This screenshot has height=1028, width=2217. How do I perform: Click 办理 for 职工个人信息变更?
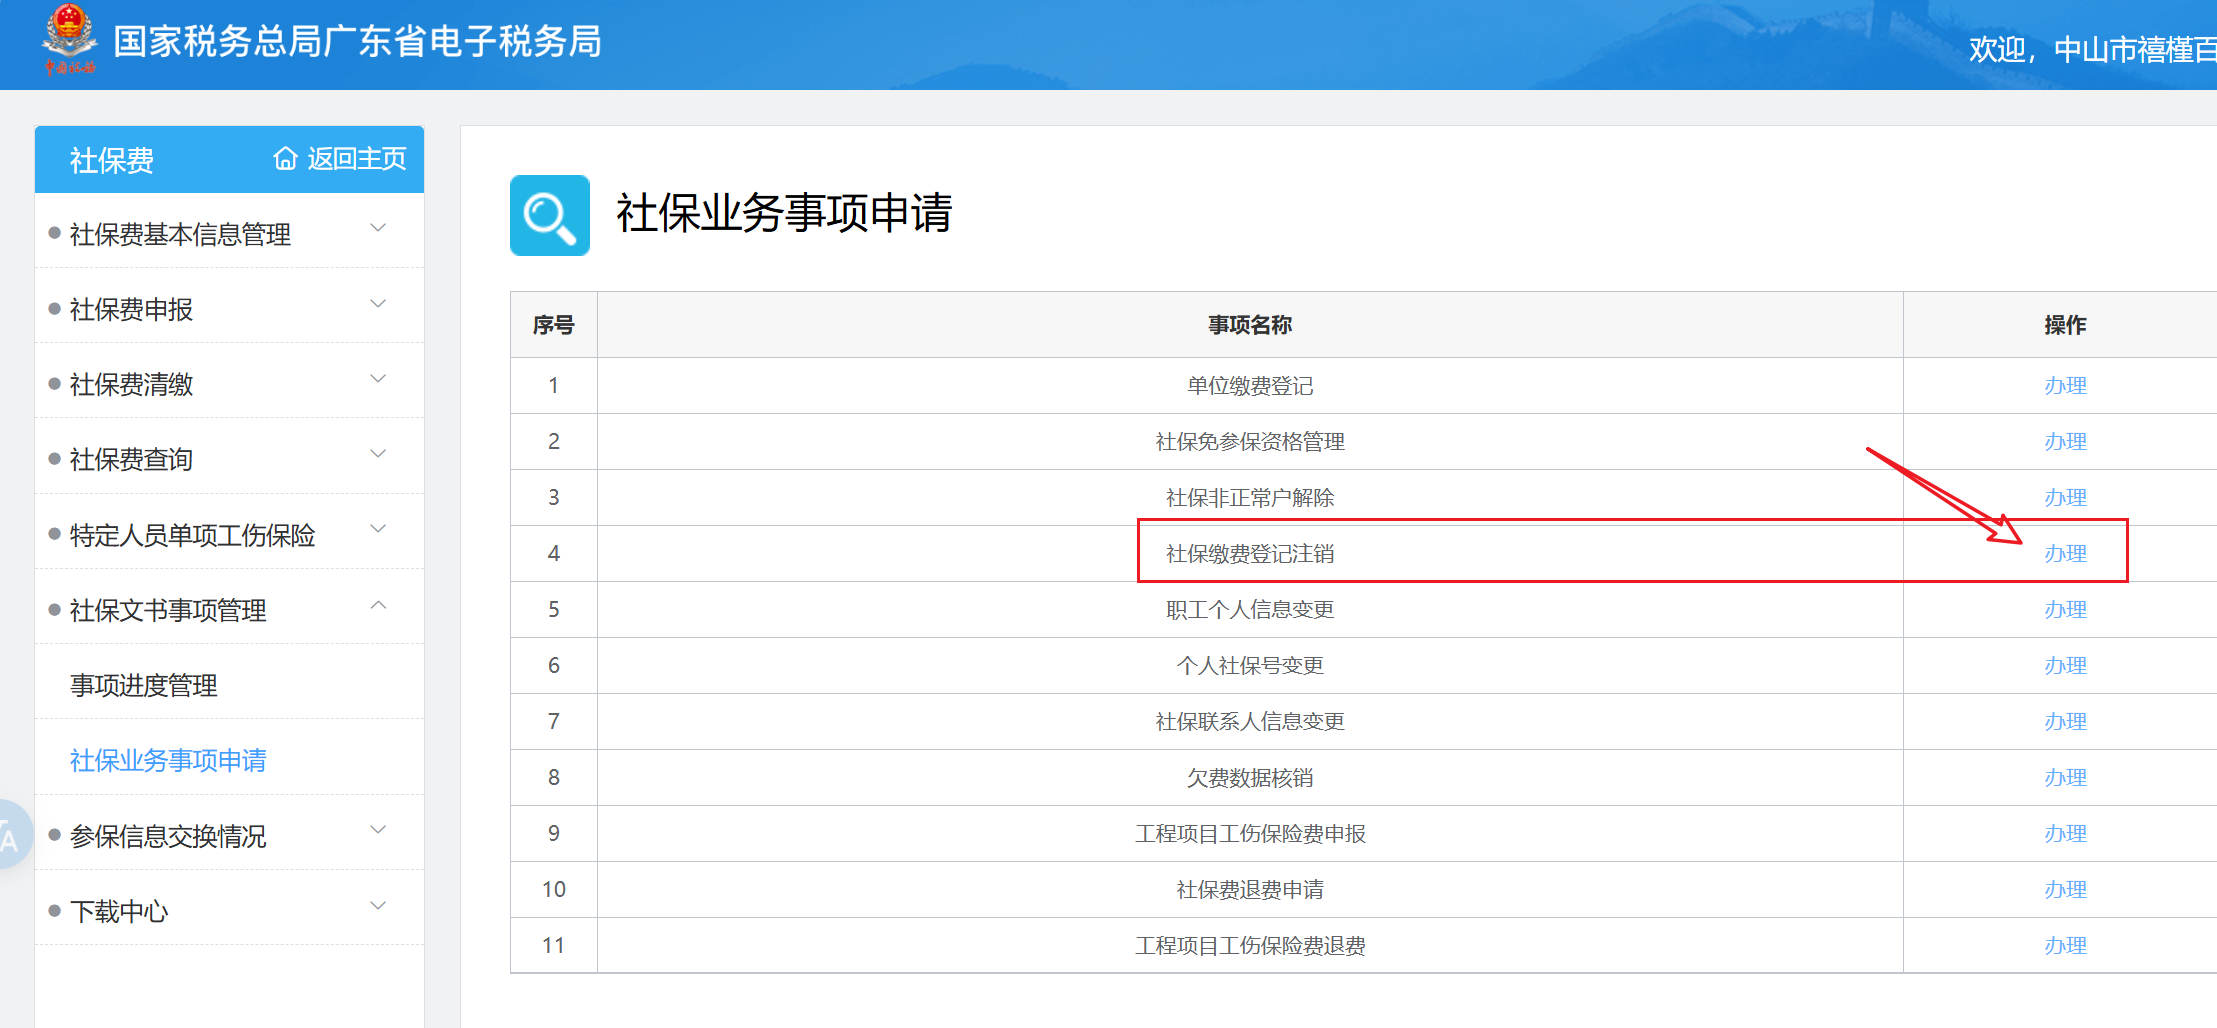[2065, 610]
